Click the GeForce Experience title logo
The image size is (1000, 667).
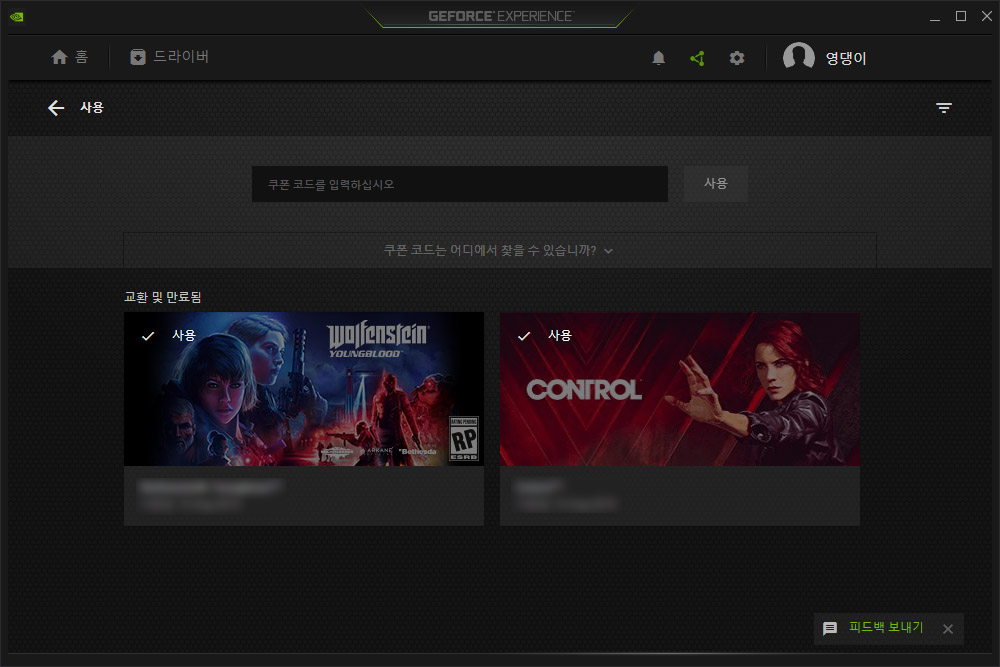[501, 17]
